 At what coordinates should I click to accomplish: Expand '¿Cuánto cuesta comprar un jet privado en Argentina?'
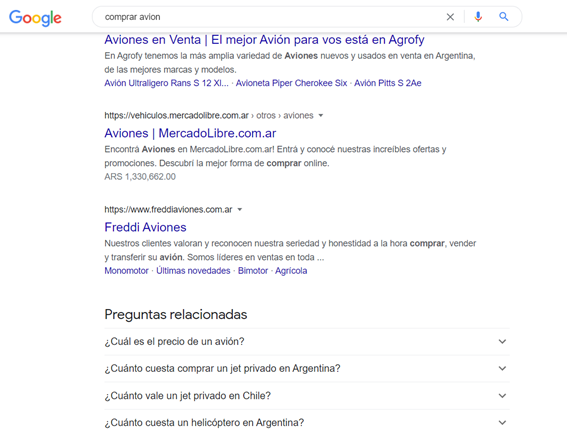tap(307, 369)
